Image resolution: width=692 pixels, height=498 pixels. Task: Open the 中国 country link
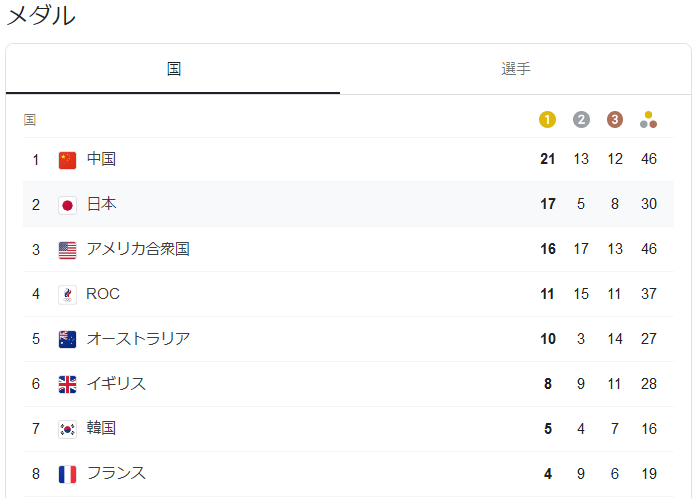(102, 159)
